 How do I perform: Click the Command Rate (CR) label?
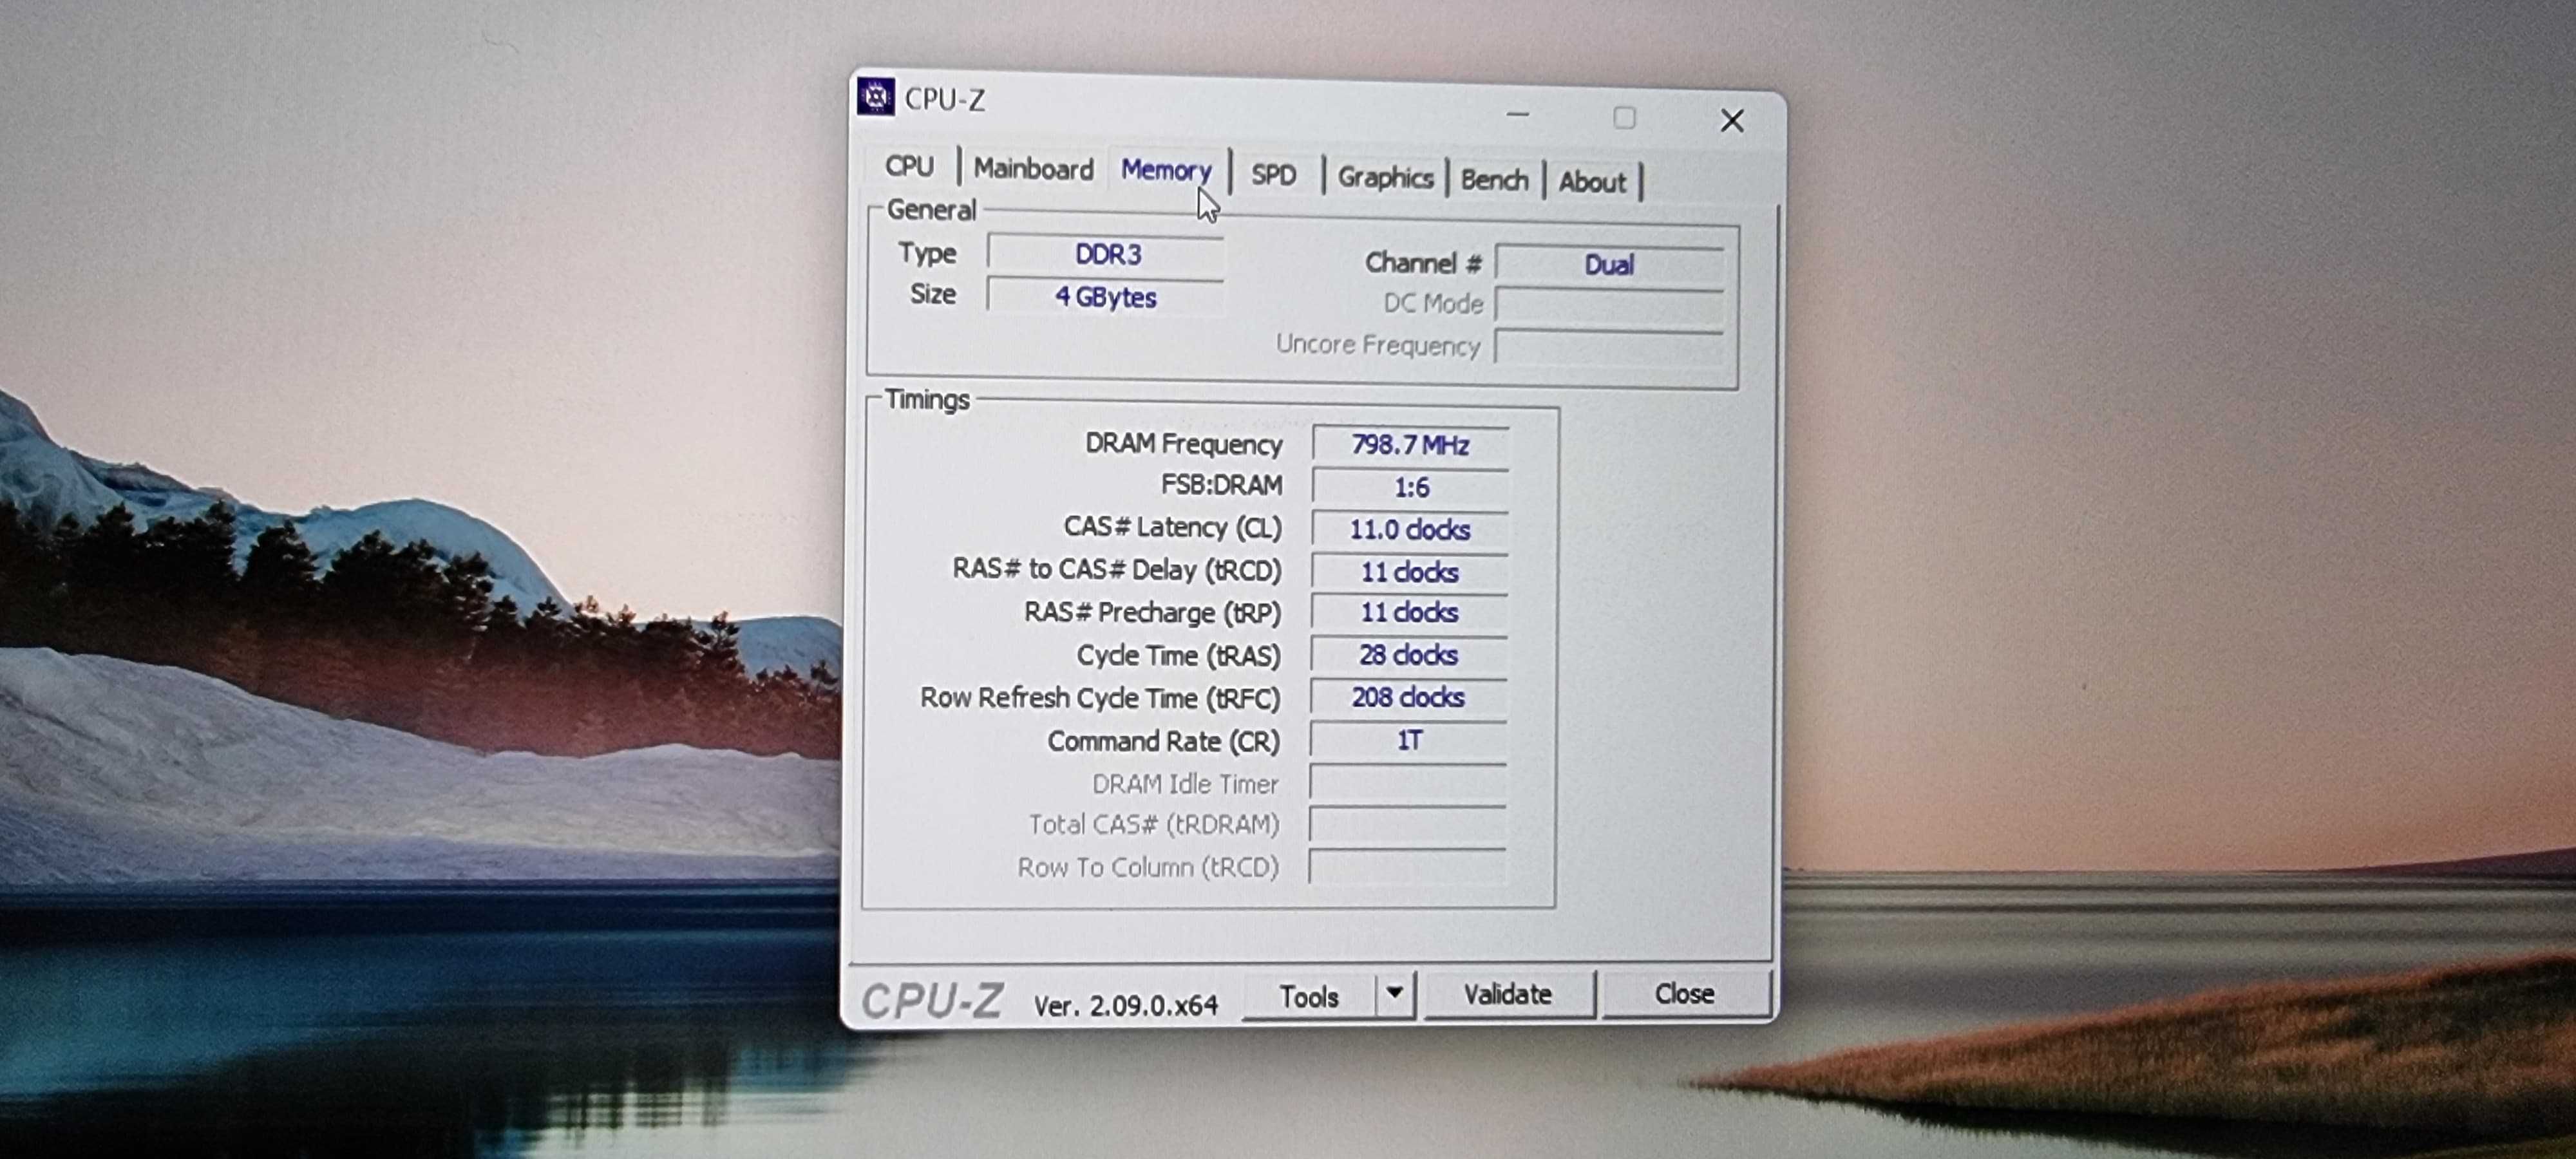point(1163,741)
